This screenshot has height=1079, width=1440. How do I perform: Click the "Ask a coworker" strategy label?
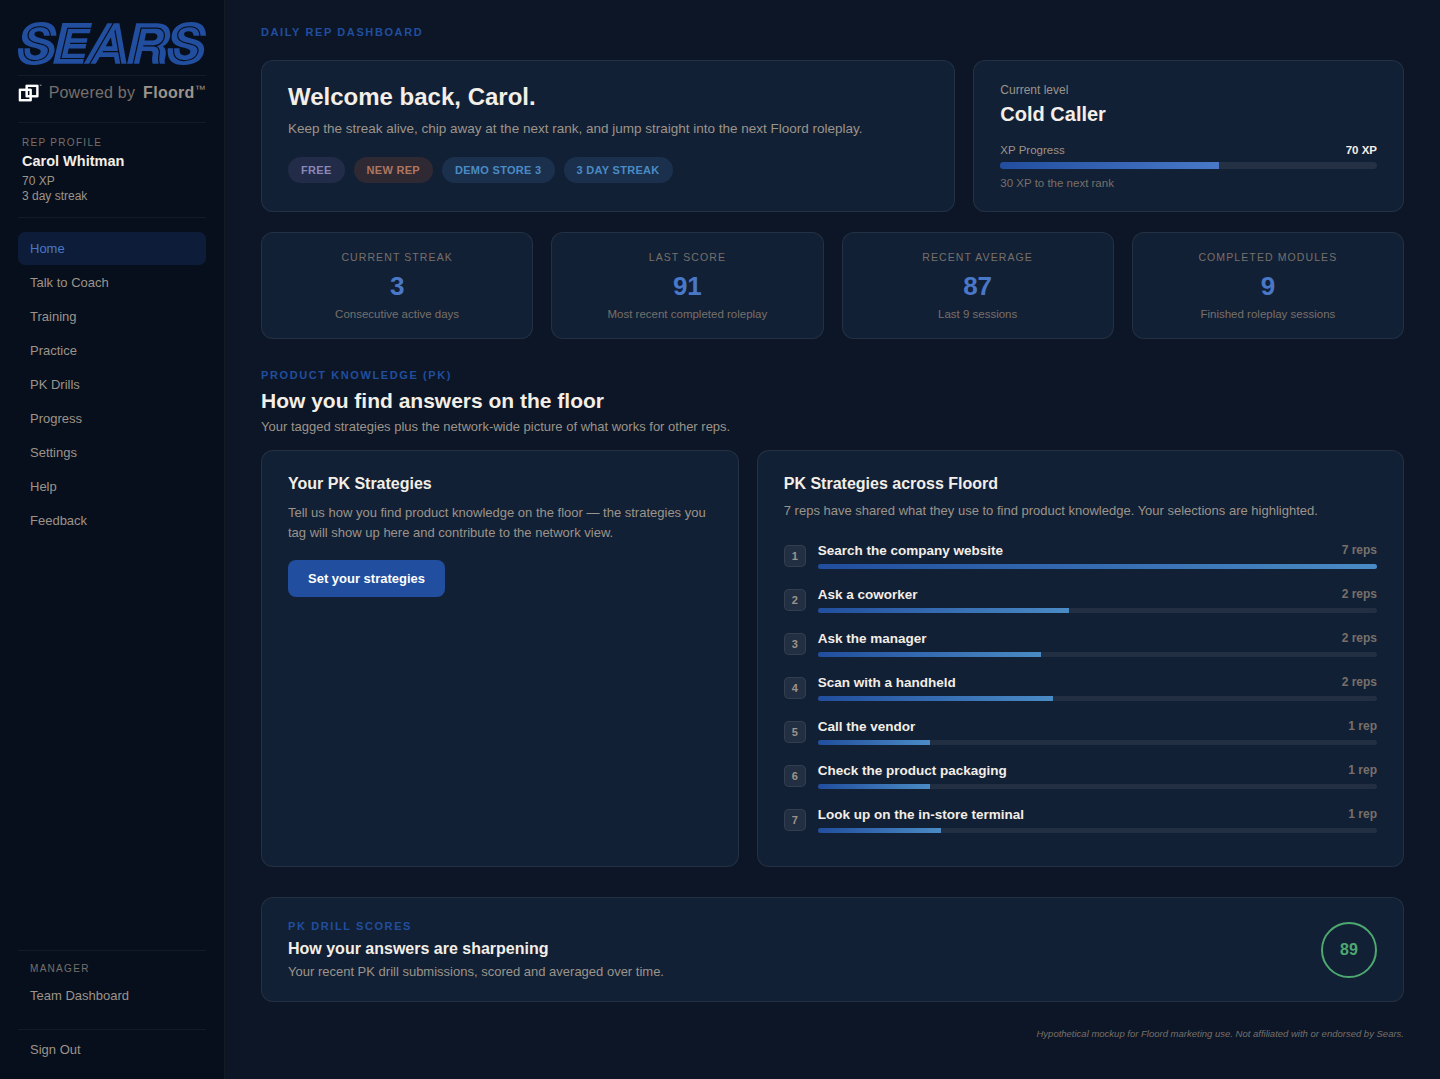pos(867,595)
